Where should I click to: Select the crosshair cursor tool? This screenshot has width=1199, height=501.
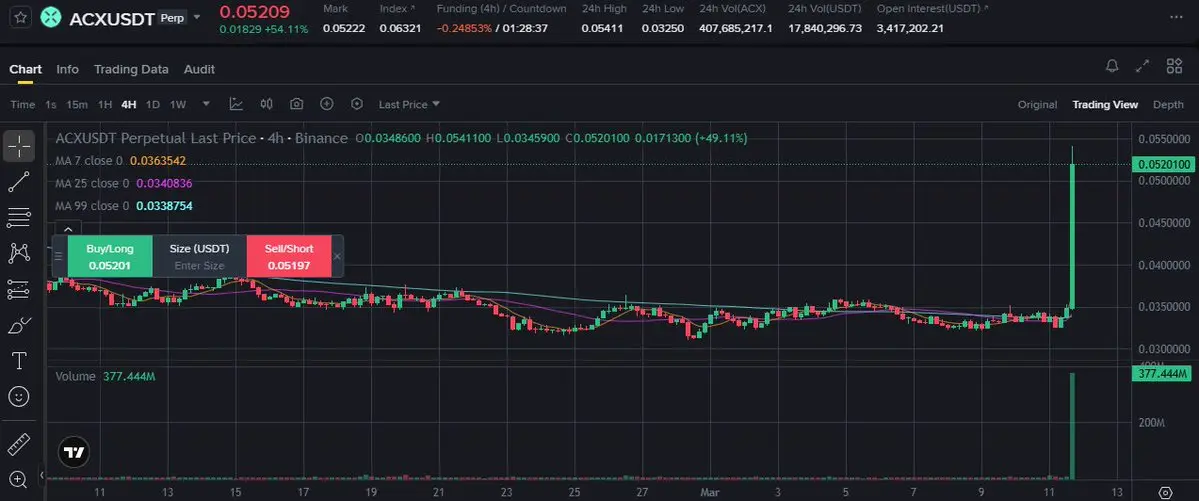[x=19, y=145]
